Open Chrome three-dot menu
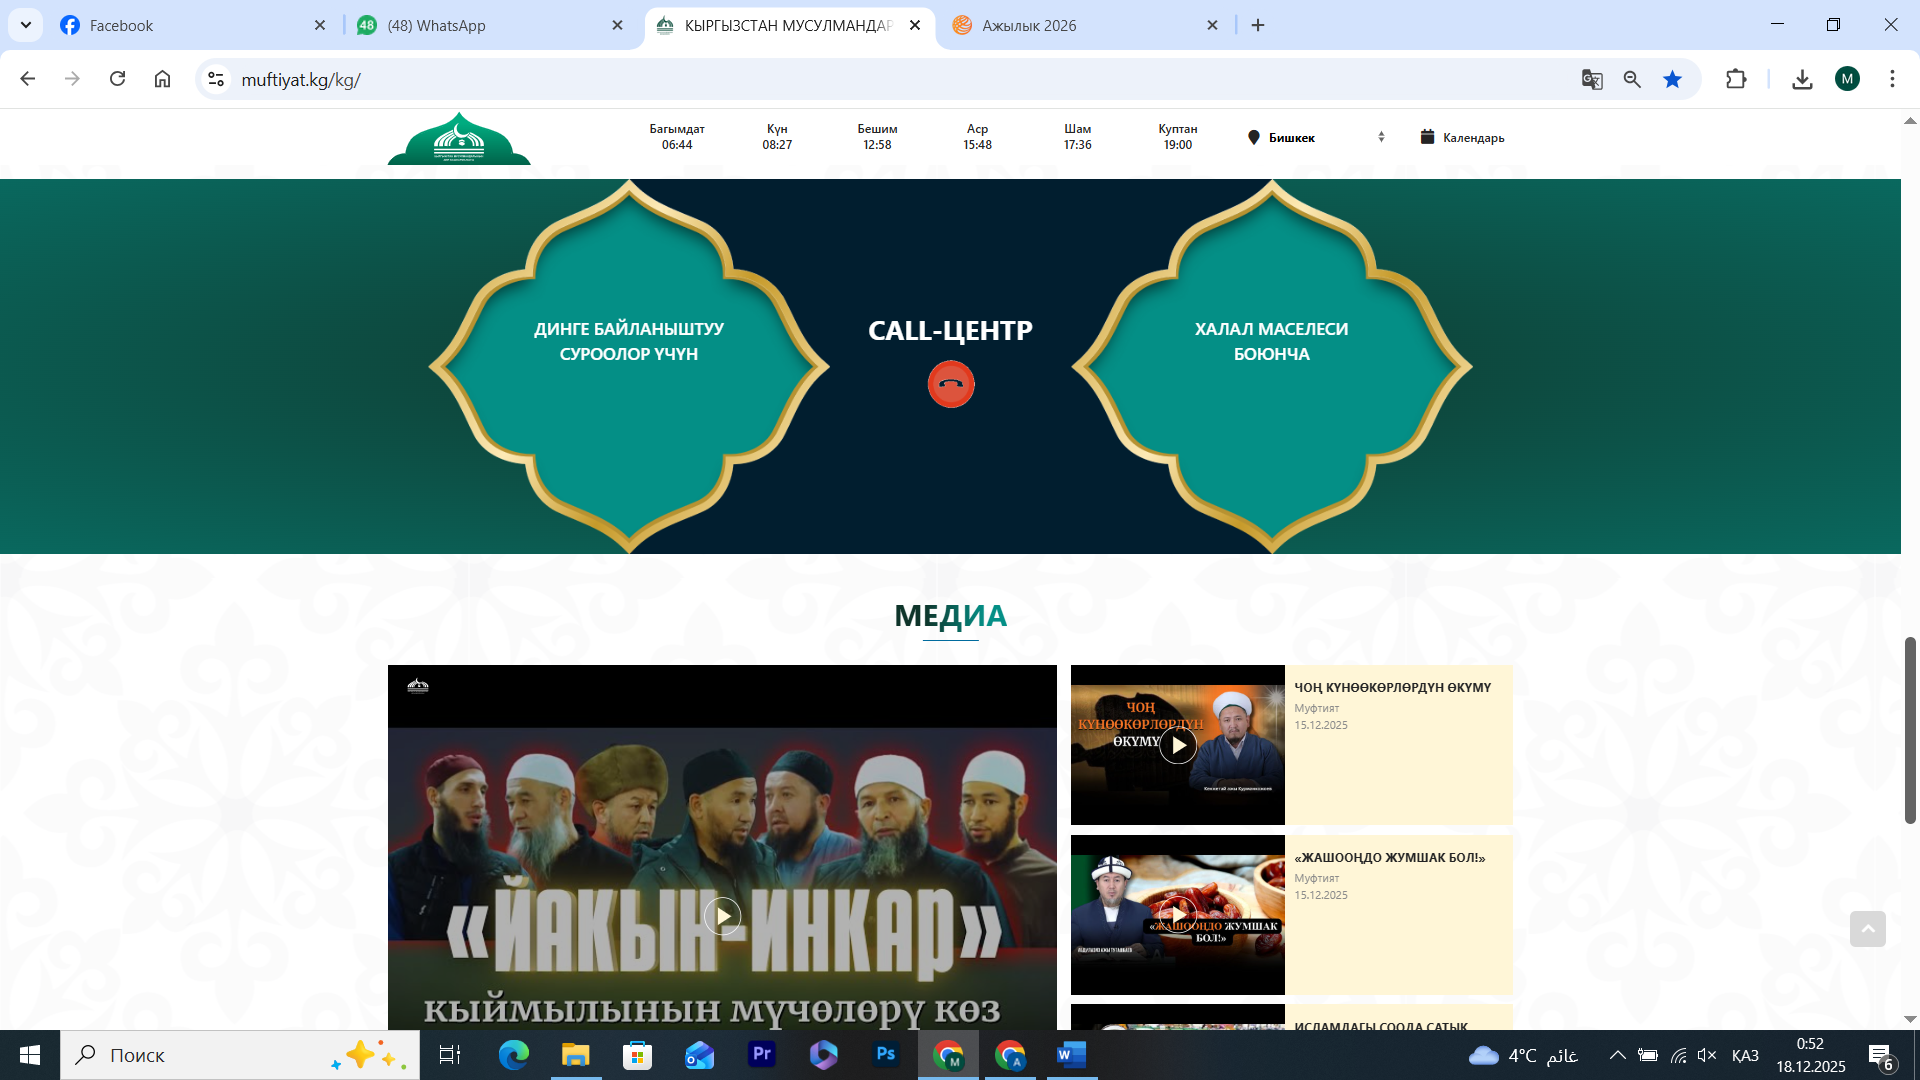Viewport: 1920px width, 1080px height. [1892, 80]
